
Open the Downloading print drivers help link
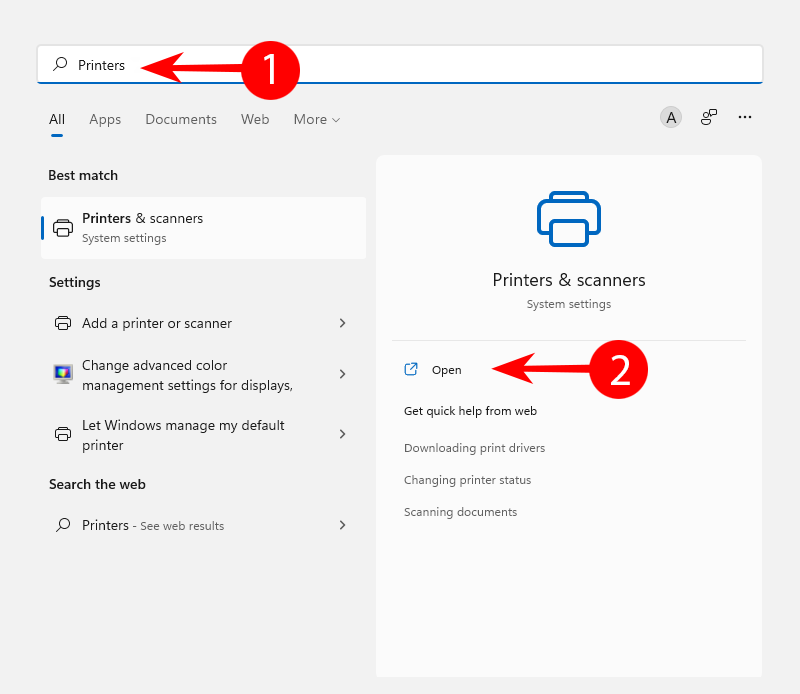coord(474,448)
